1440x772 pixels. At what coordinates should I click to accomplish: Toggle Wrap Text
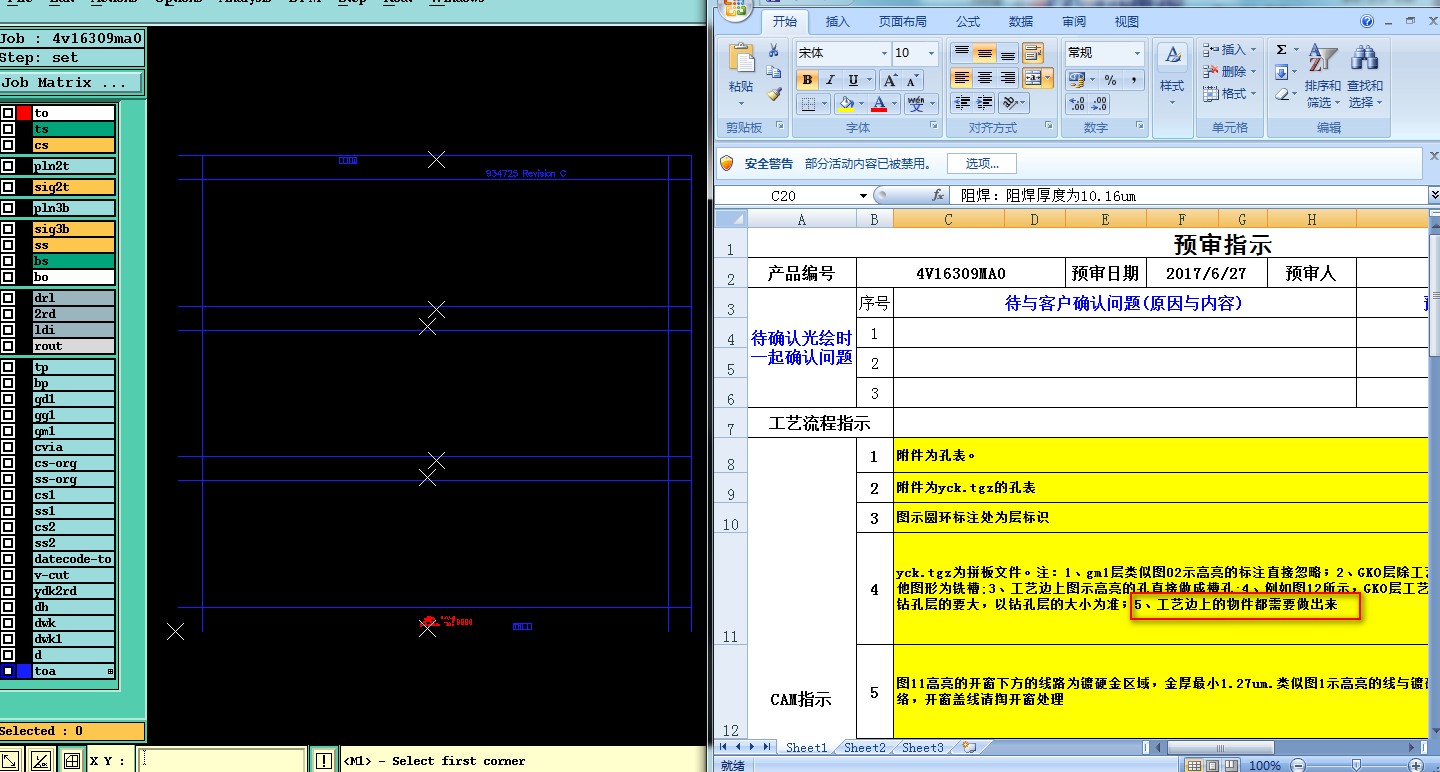(x=1034, y=53)
